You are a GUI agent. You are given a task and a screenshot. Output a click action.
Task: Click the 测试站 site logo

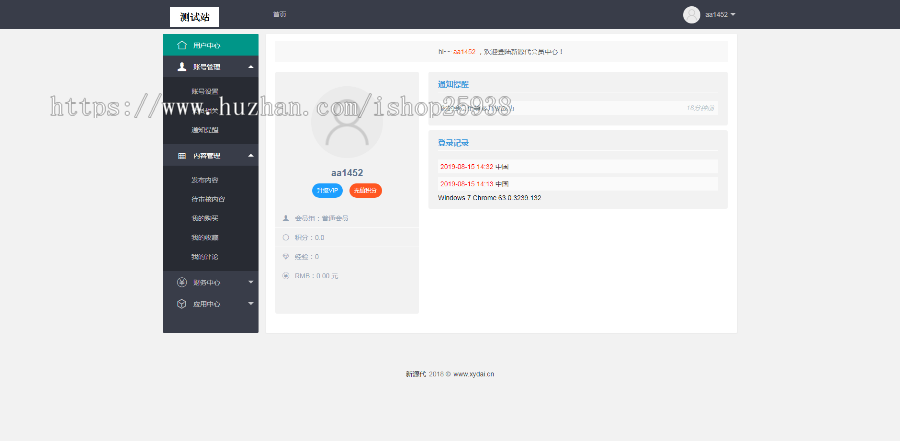(195, 17)
